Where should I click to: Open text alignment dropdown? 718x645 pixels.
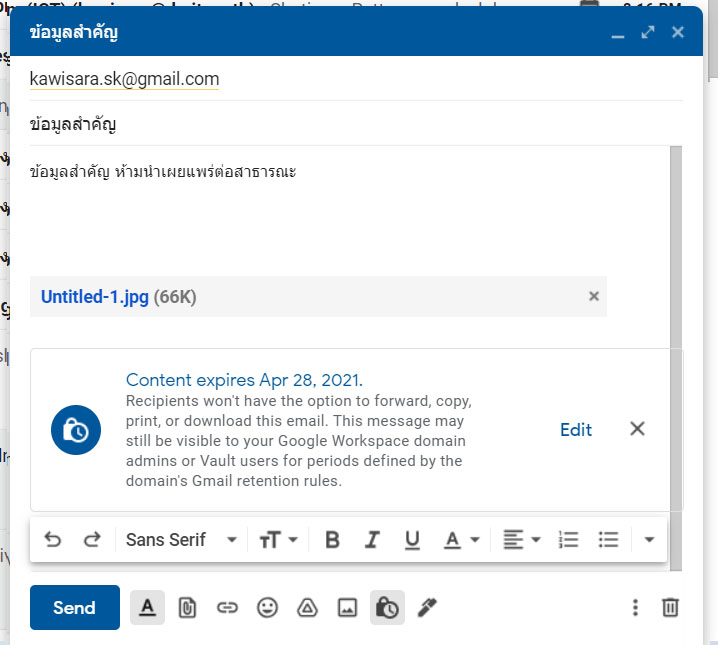click(x=522, y=540)
